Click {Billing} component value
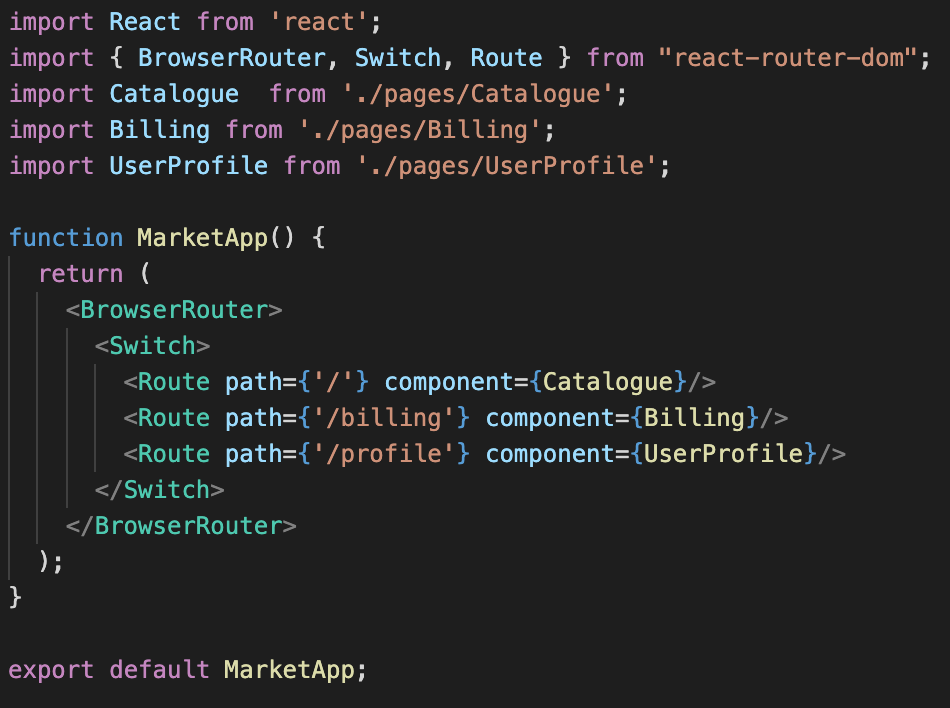950x708 pixels. tap(694, 418)
